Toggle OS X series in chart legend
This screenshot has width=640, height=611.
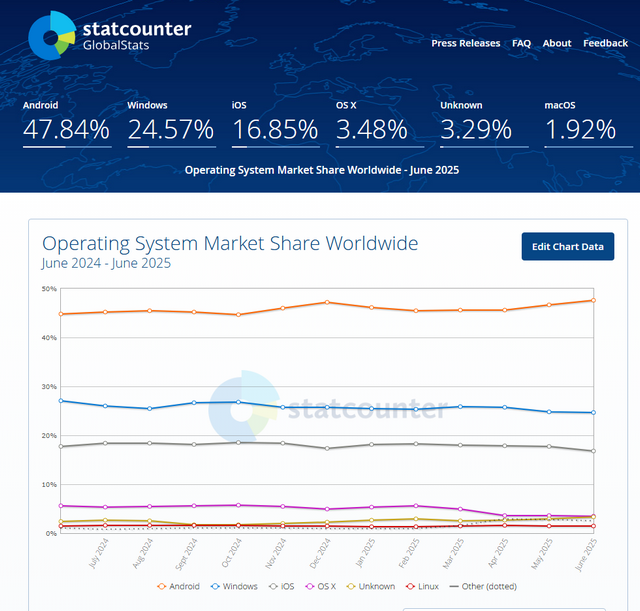tap(321, 587)
